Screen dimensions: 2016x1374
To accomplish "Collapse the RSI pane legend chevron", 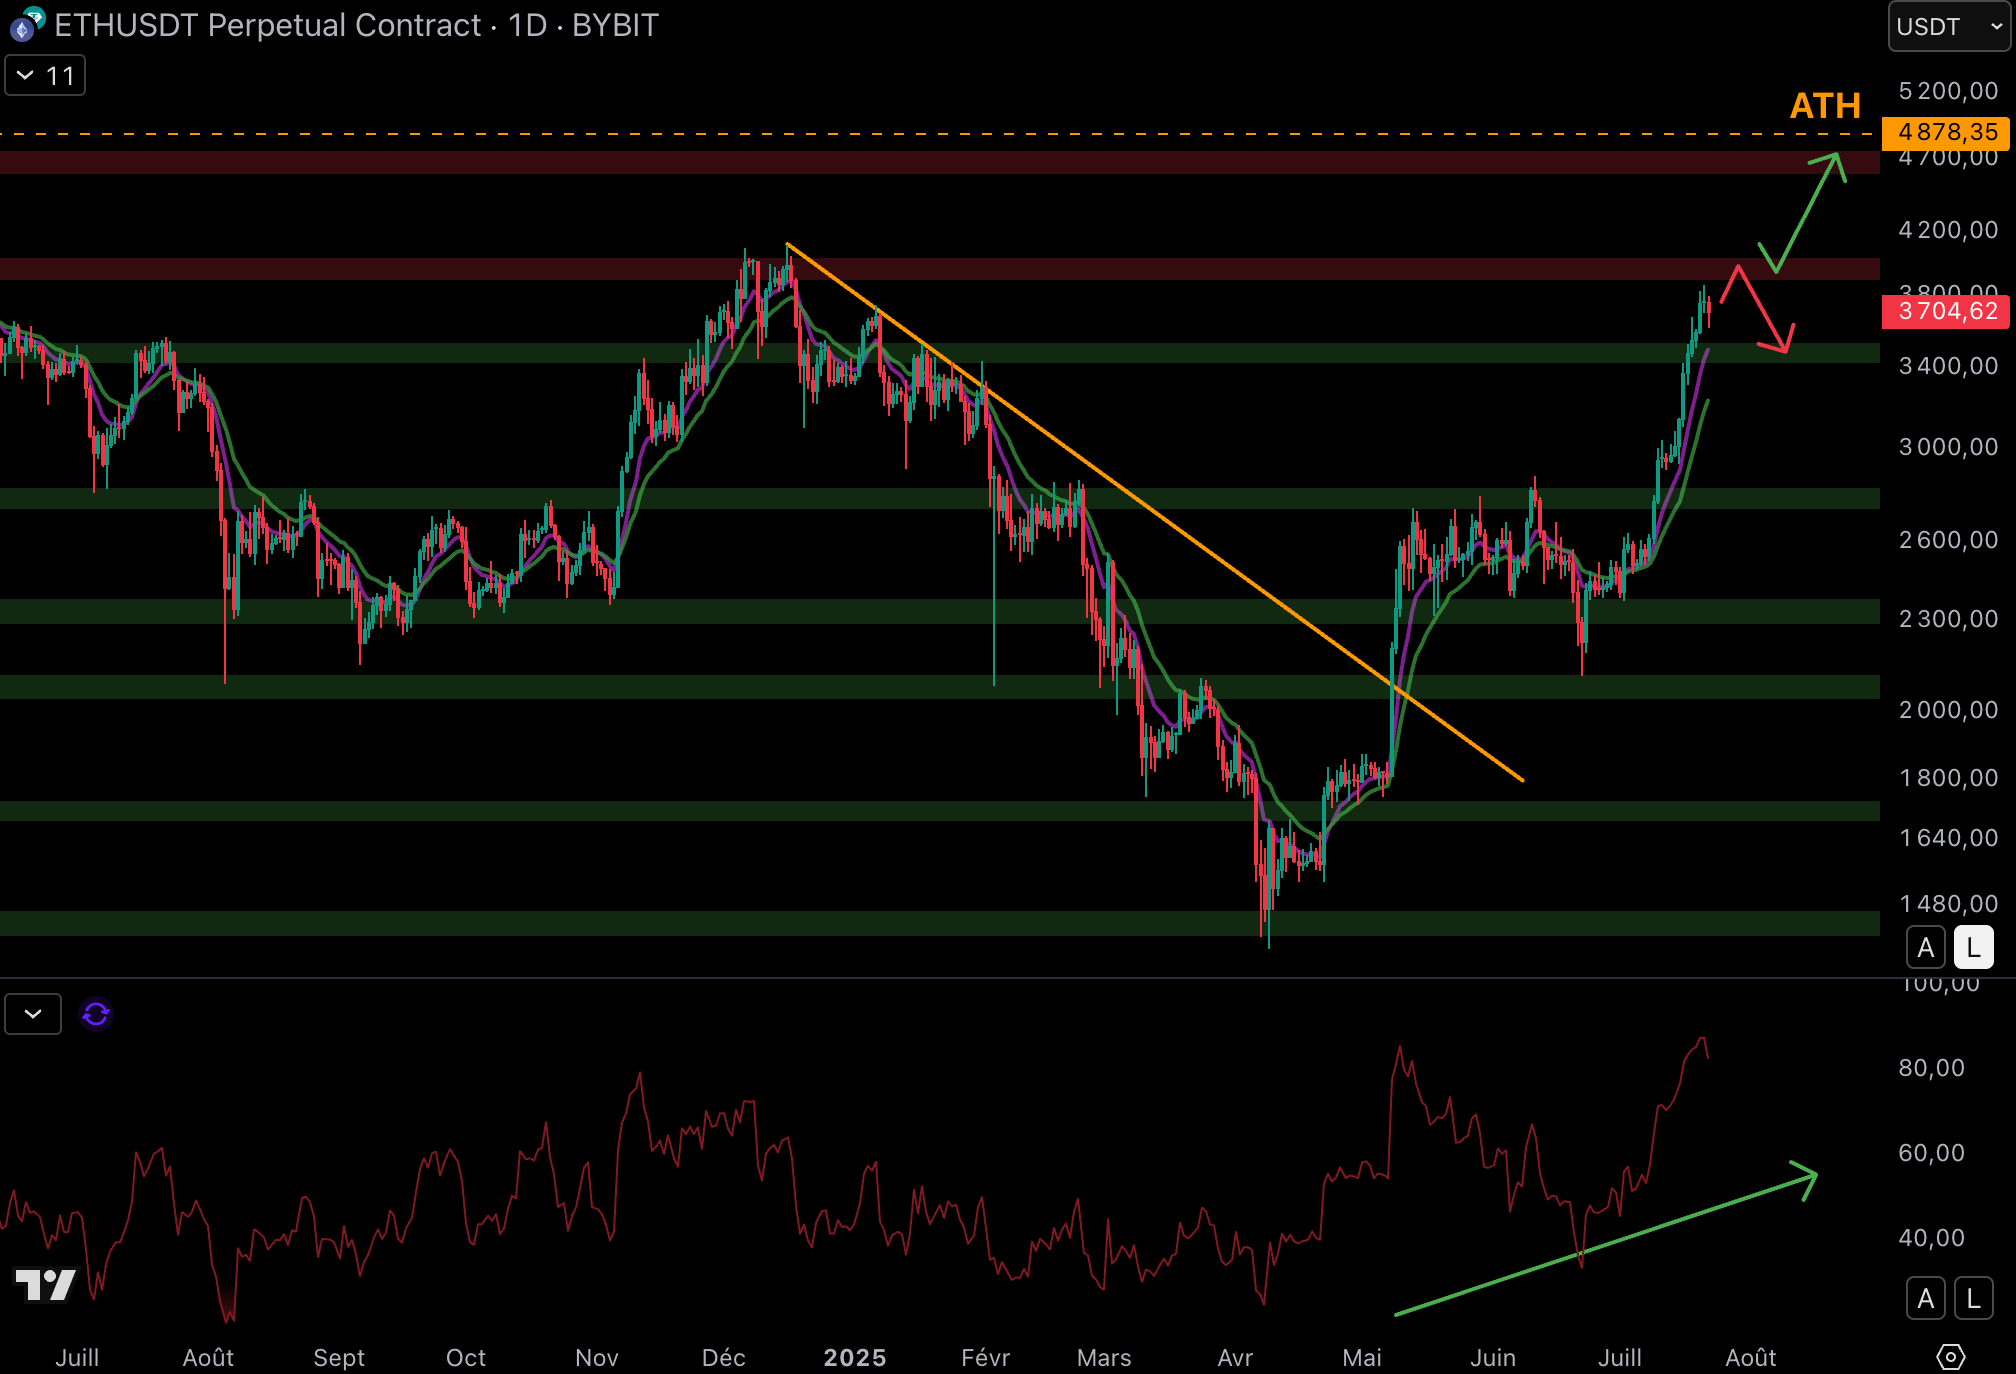I will coord(33,1014).
